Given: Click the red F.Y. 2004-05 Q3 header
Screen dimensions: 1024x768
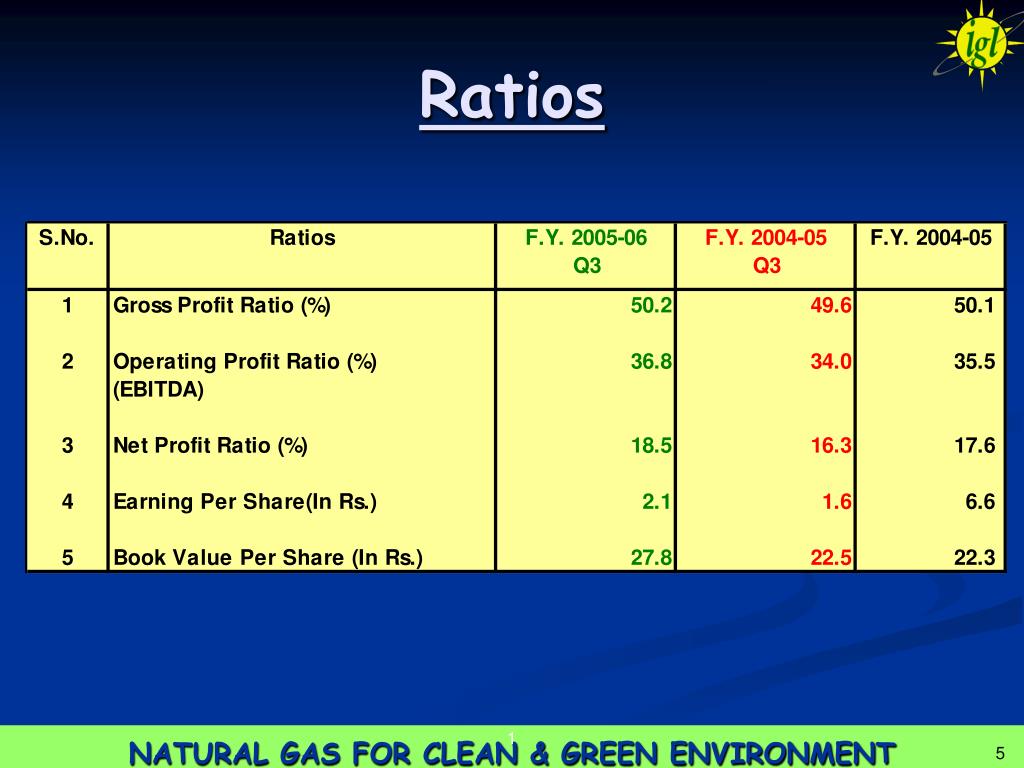Looking at the screenshot, I should [x=766, y=251].
